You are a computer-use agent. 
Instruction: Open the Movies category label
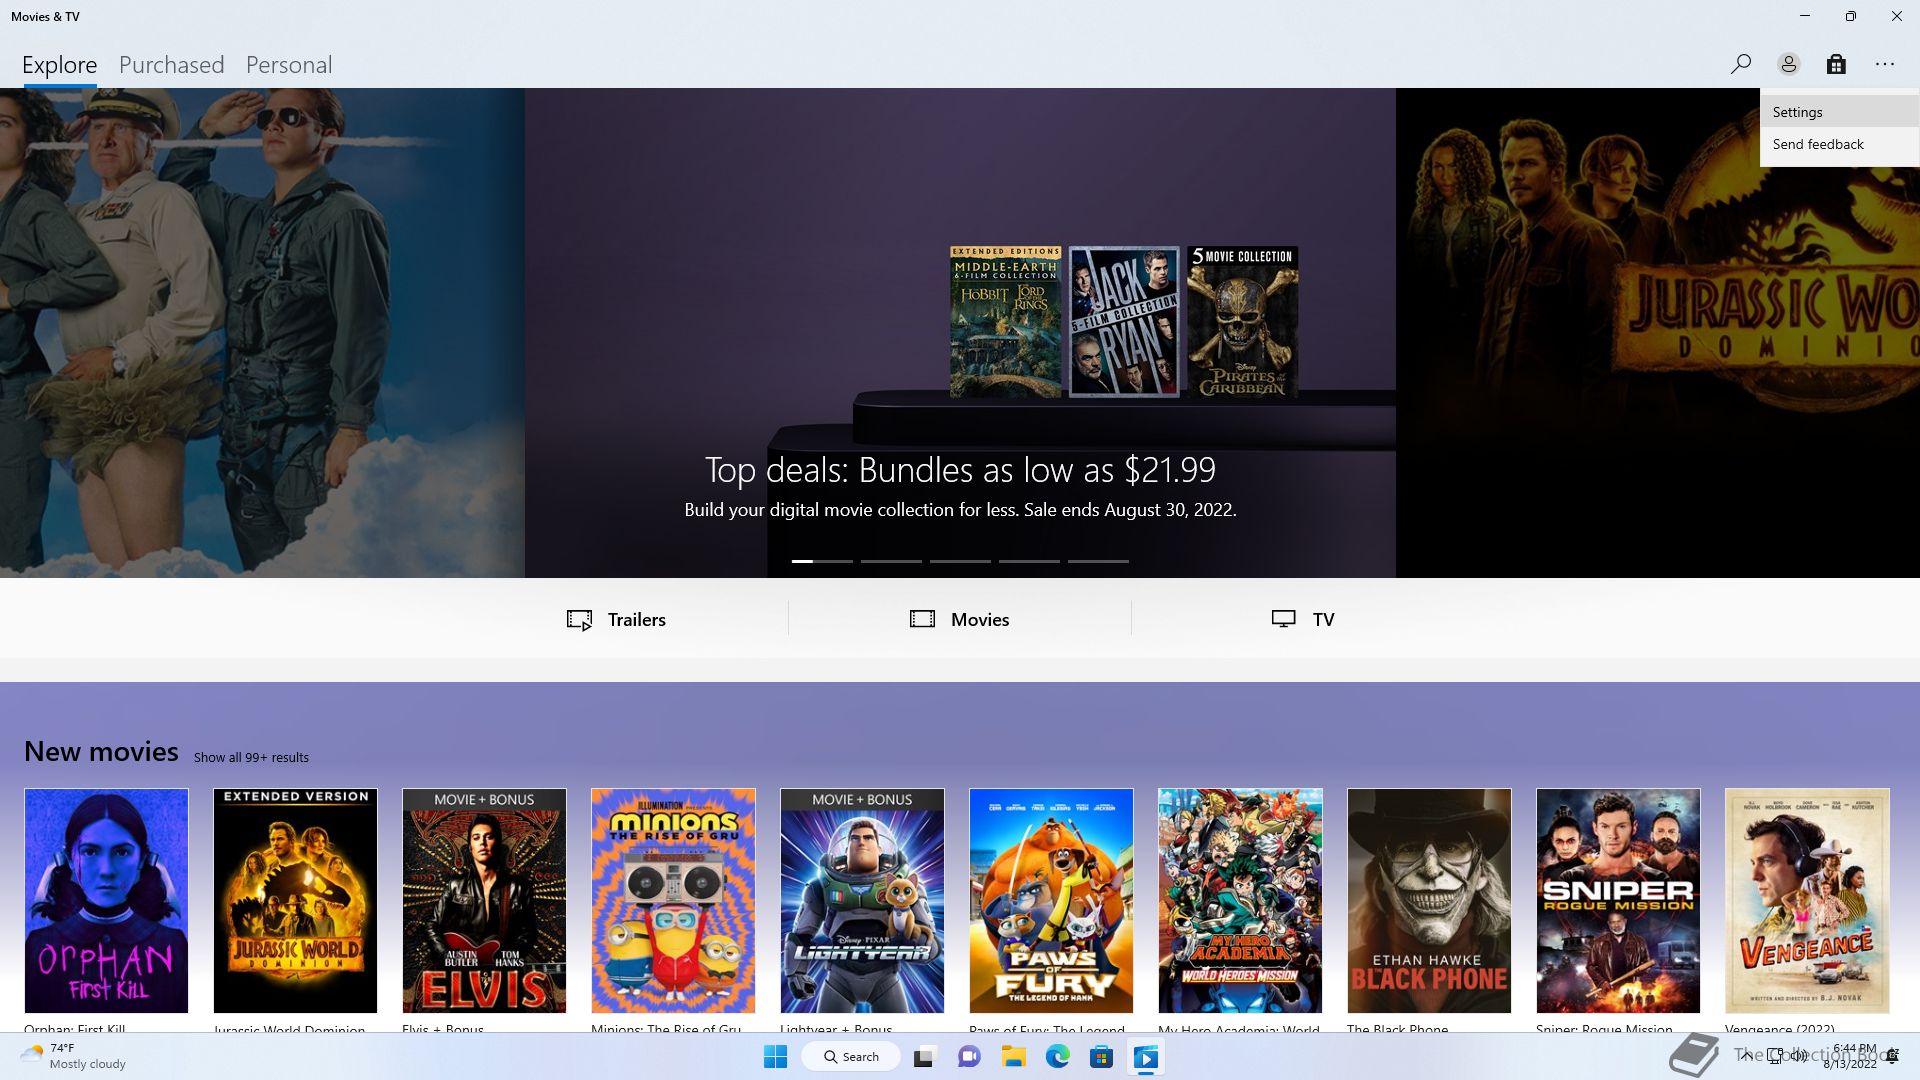click(980, 620)
